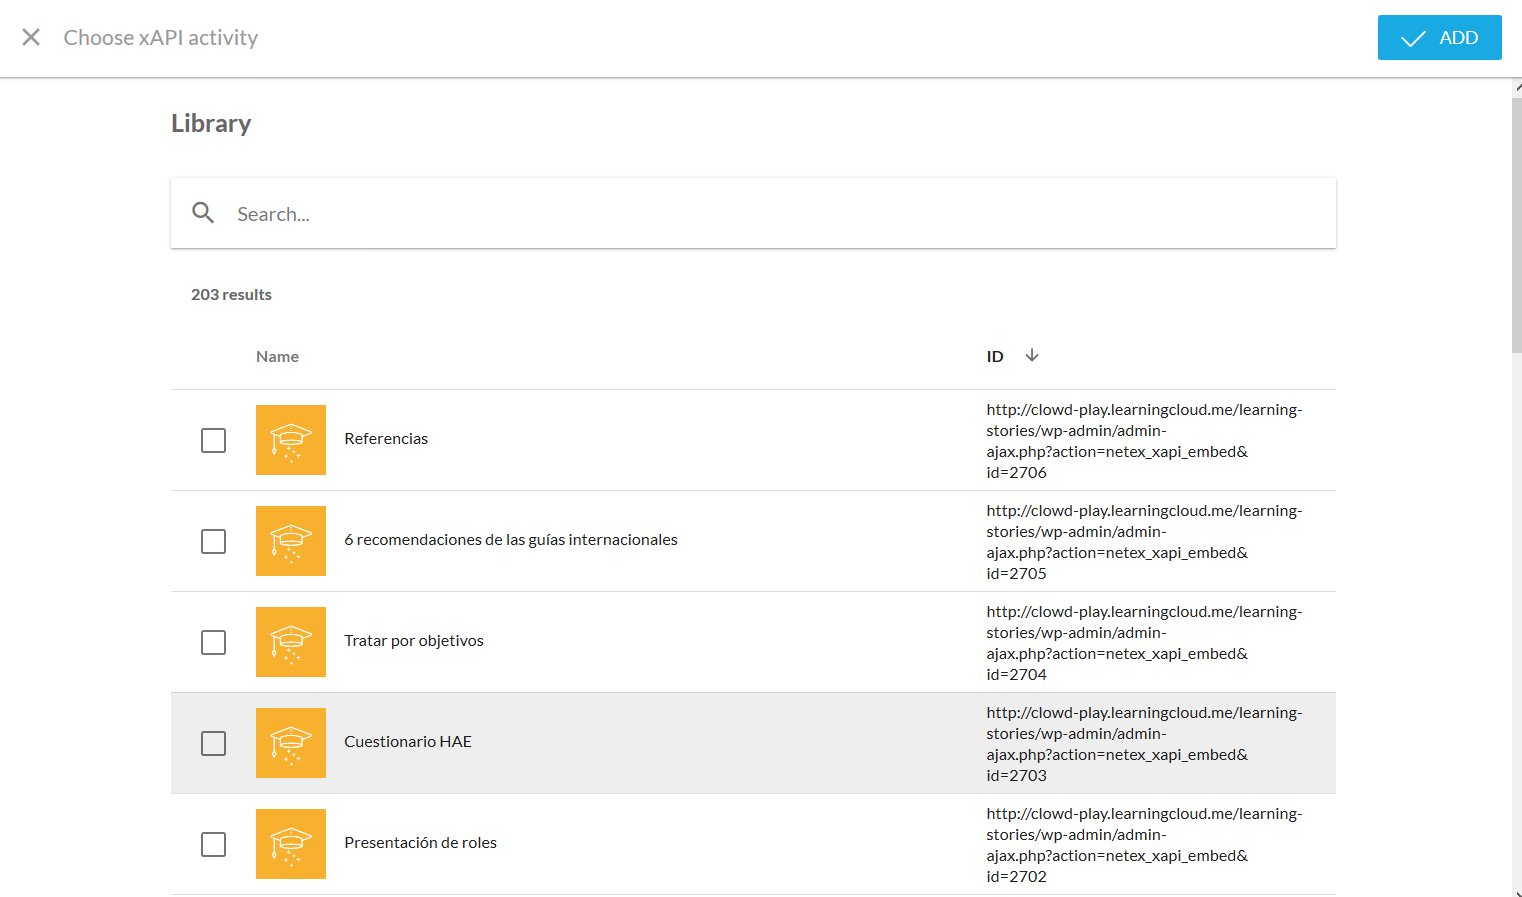Viewport: 1522px width, 897px height.
Task: Click the Cuestionario HAE activity icon
Action: [x=291, y=743]
